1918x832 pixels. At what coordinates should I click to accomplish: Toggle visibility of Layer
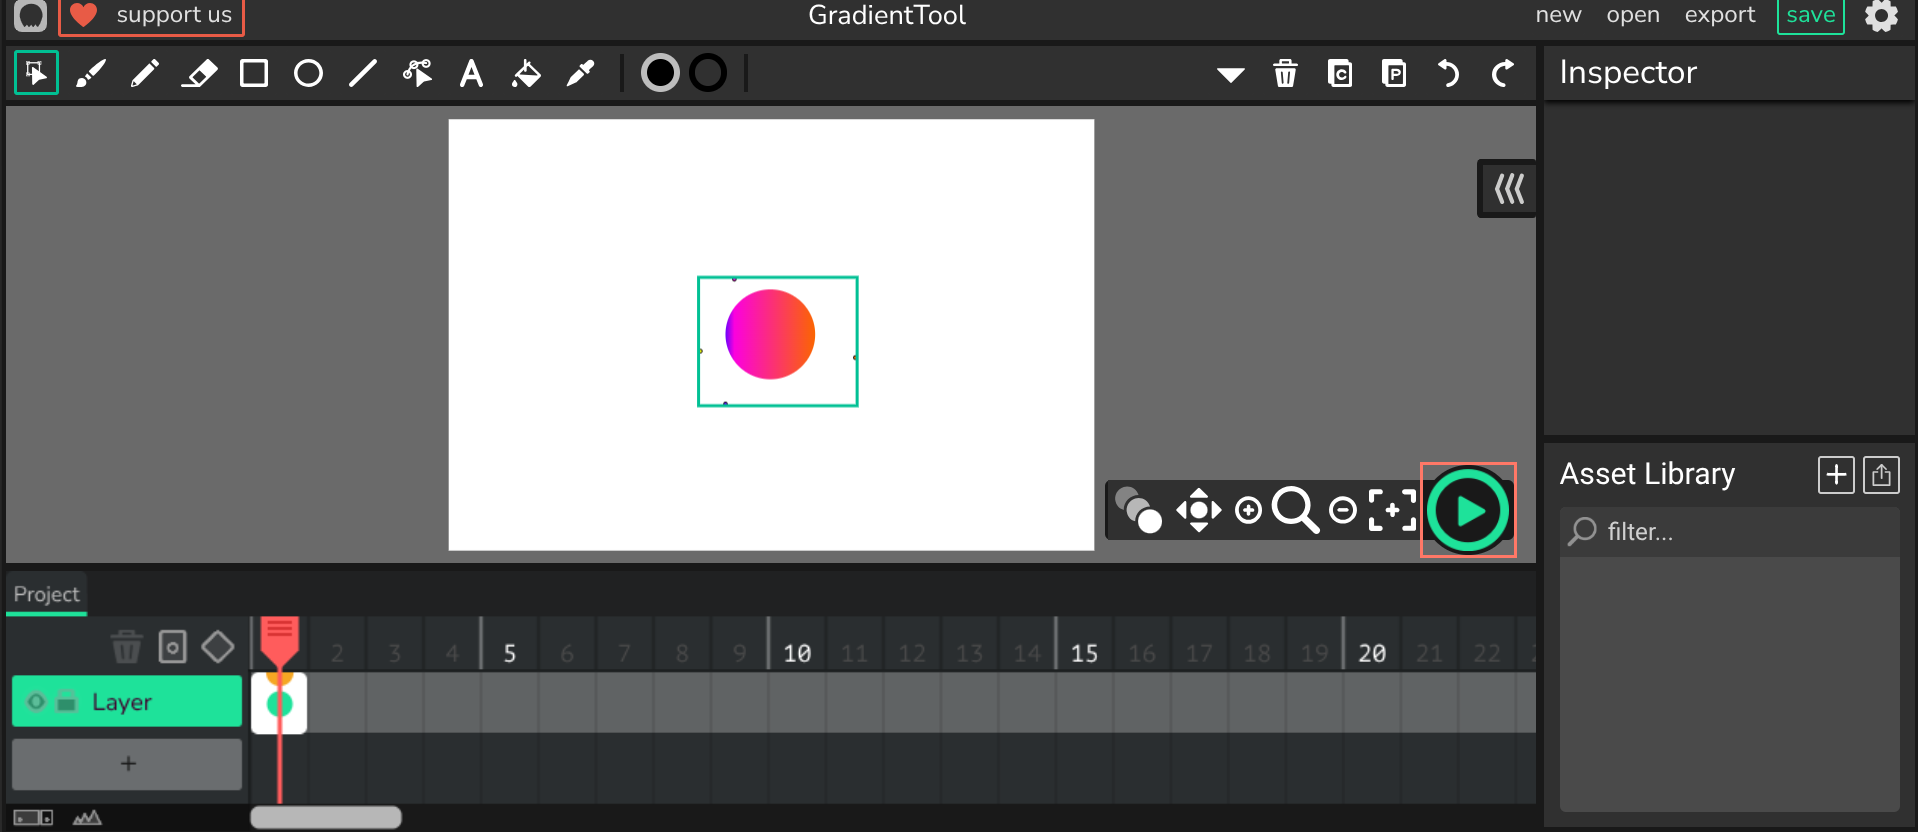[36, 702]
